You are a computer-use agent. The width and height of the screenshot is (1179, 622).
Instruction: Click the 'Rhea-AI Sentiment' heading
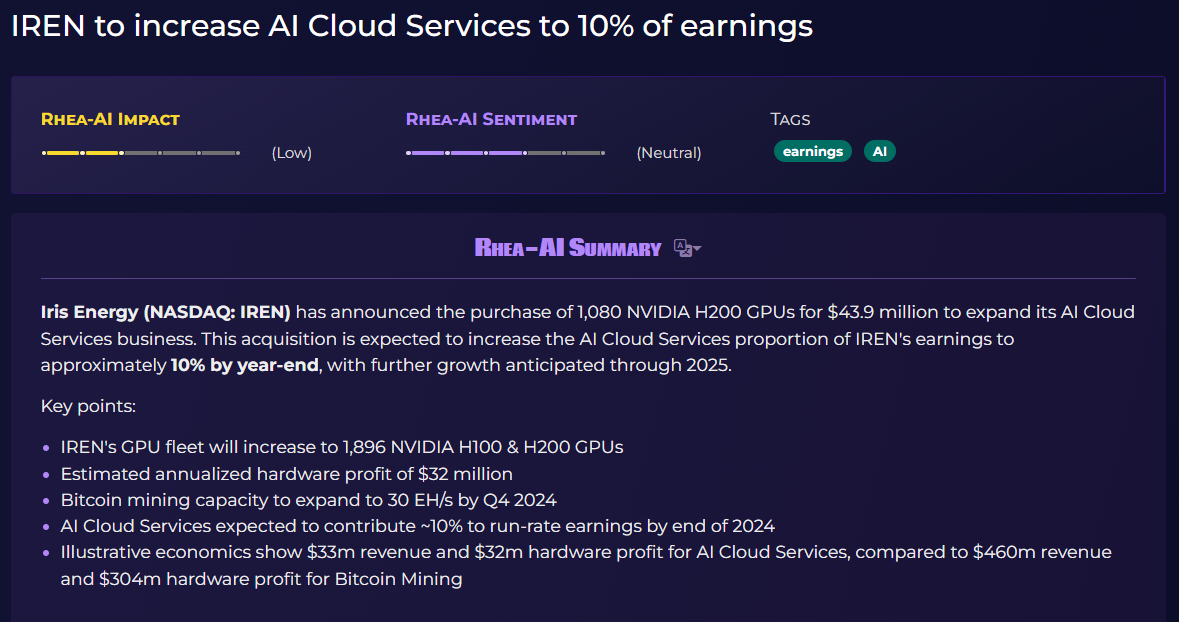pos(491,119)
